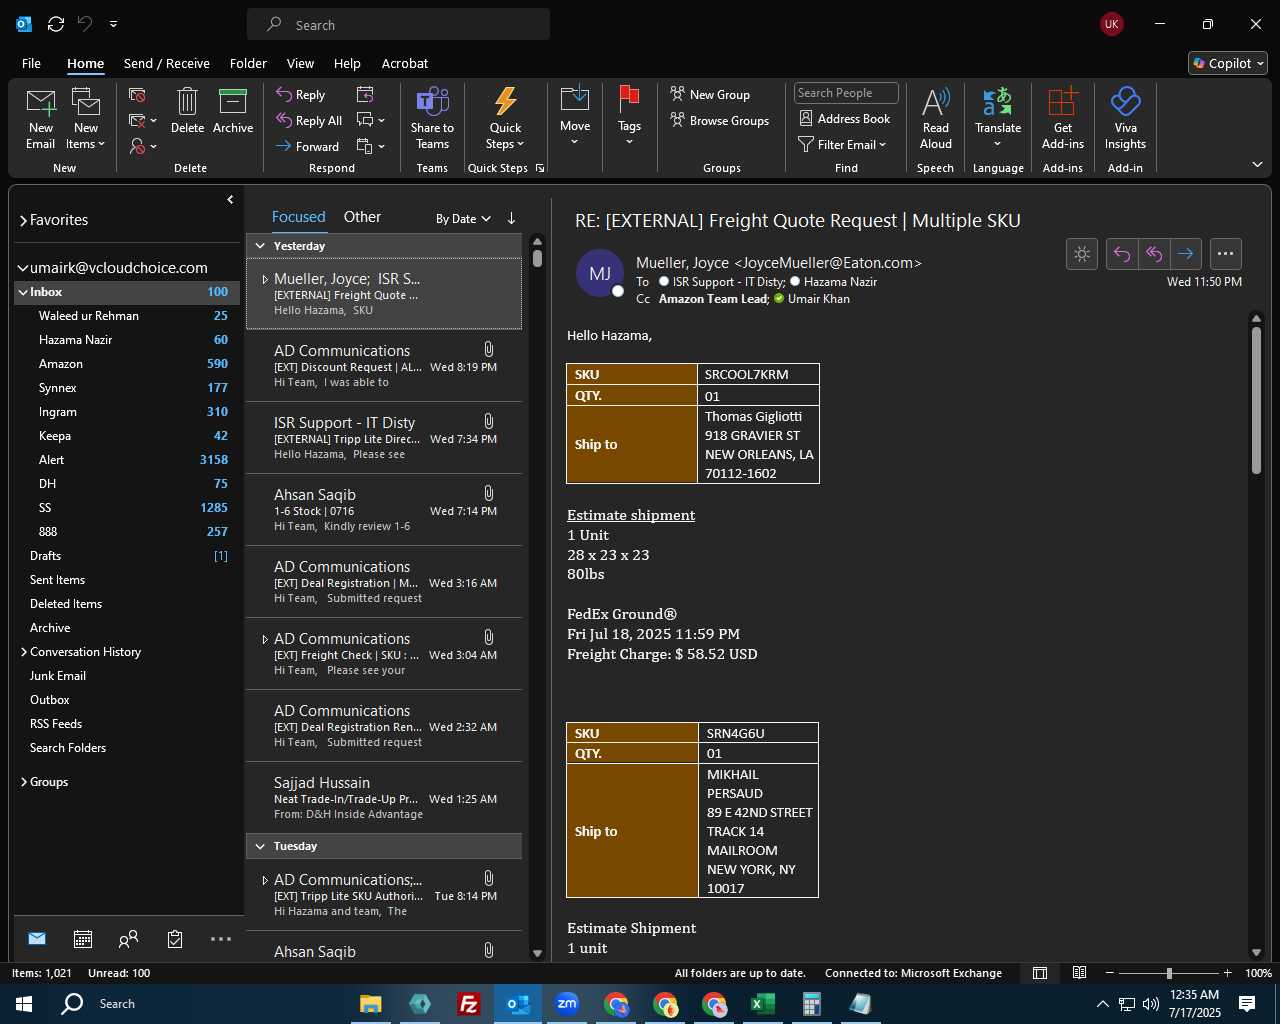Delete the selected message
This screenshot has width=1280, height=1024.
click(187, 110)
